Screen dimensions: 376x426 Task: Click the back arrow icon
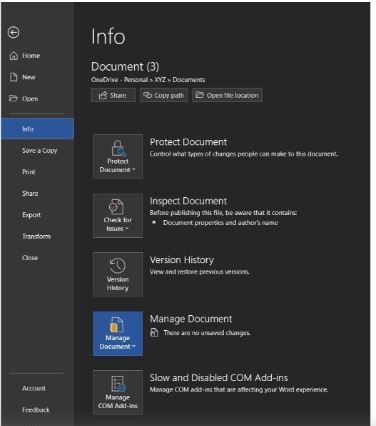13,32
